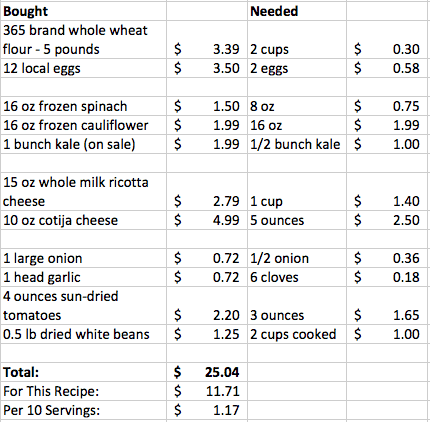The height and width of the screenshot is (422, 430).
Task: Select the 0.75 spinach cost cell
Action: (387, 106)
